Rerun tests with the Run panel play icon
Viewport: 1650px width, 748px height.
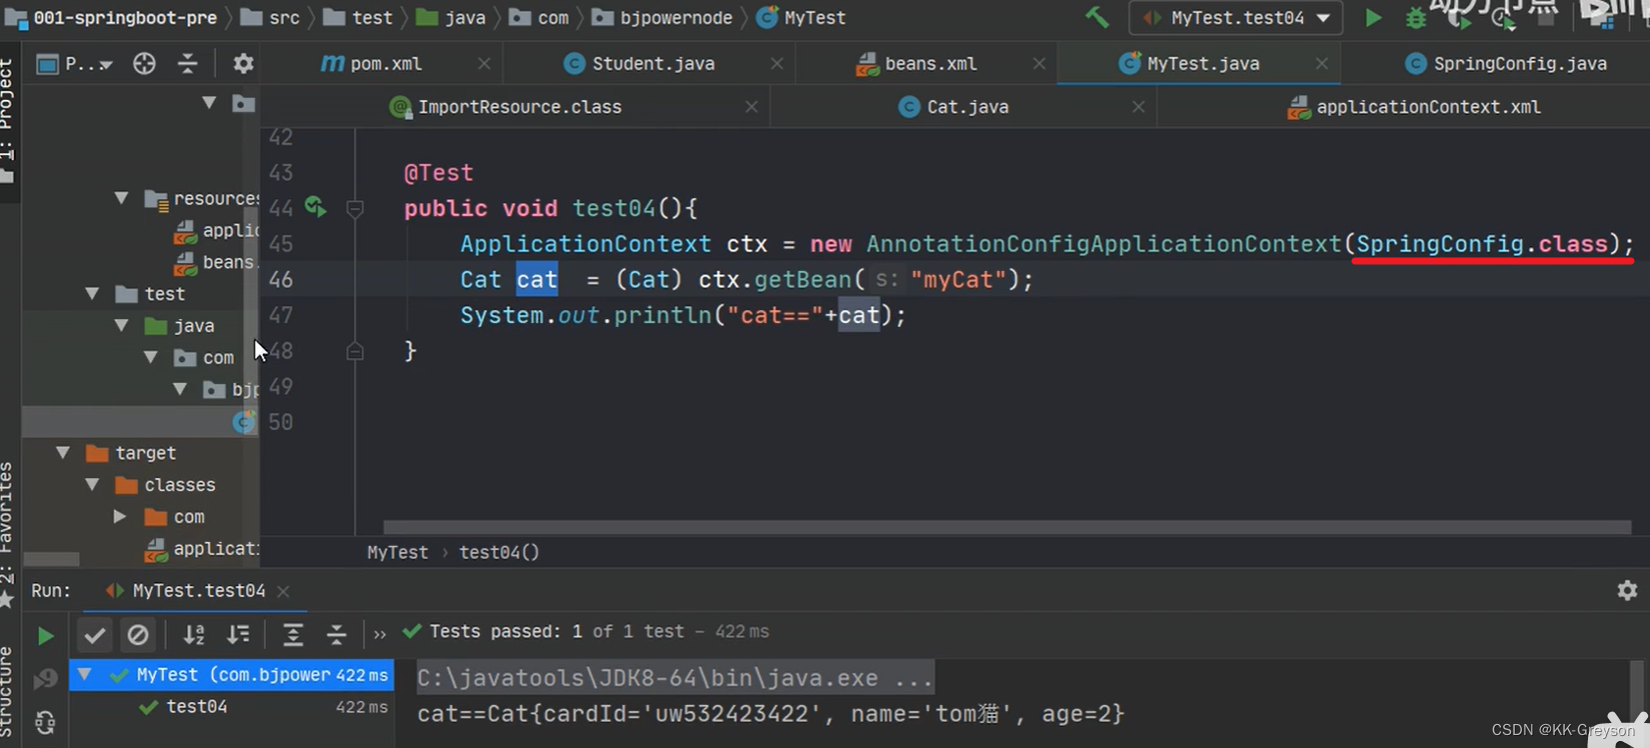pos(45,635)
